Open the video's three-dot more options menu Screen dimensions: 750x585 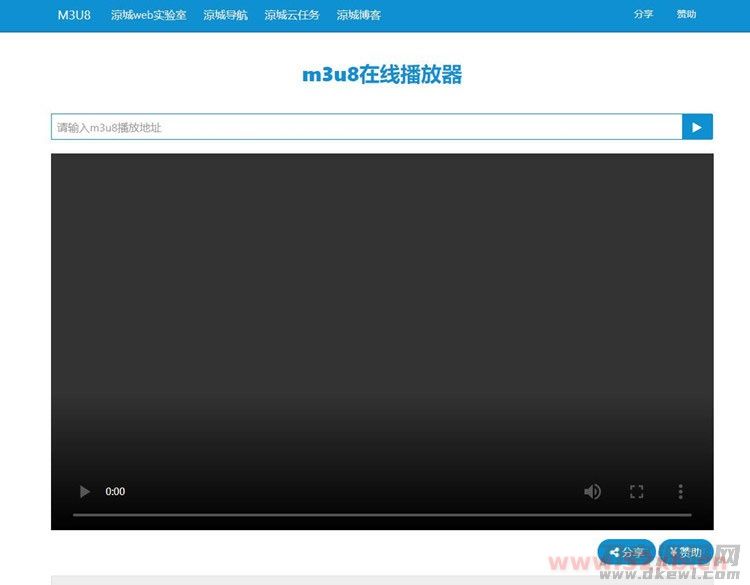click(680, 491)
